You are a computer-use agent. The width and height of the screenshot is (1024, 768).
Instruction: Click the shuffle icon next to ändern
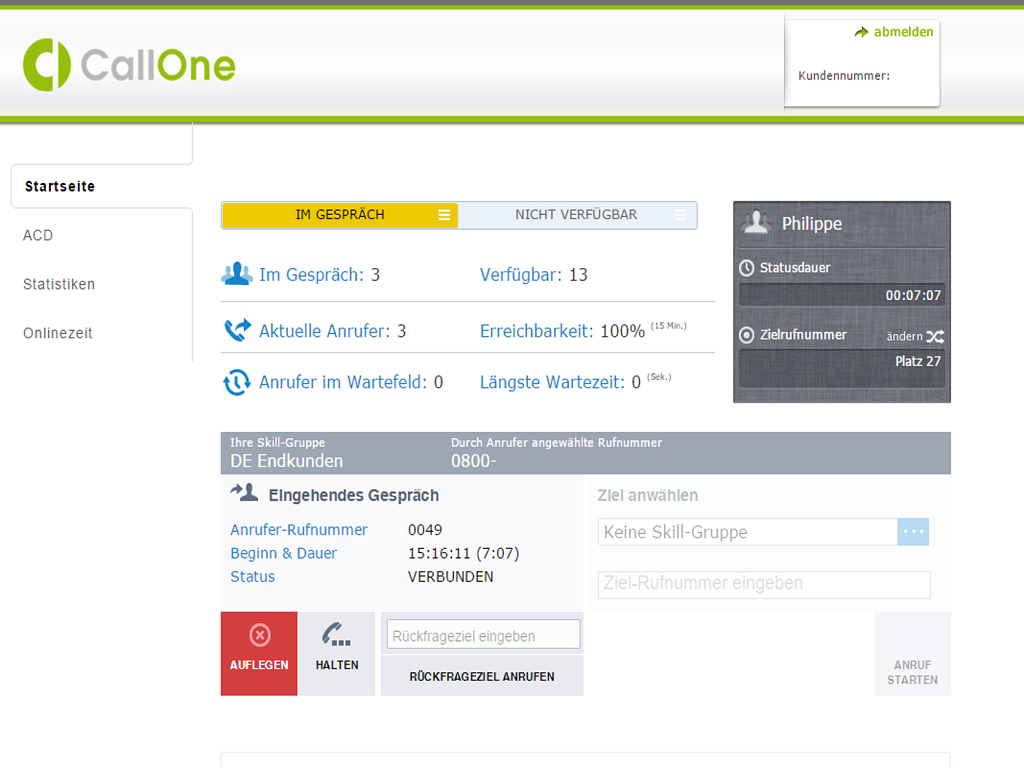pyautogui.click(x=935, y=337)
